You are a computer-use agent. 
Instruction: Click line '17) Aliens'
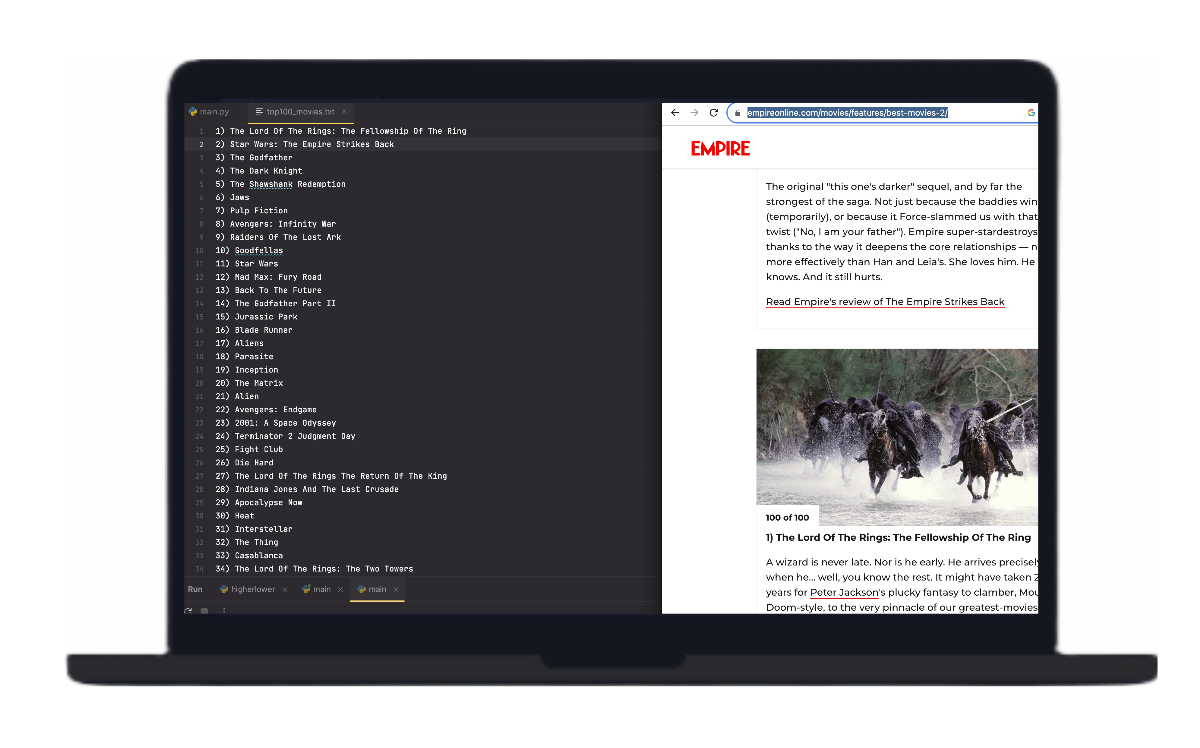click(x=239, y=343)
